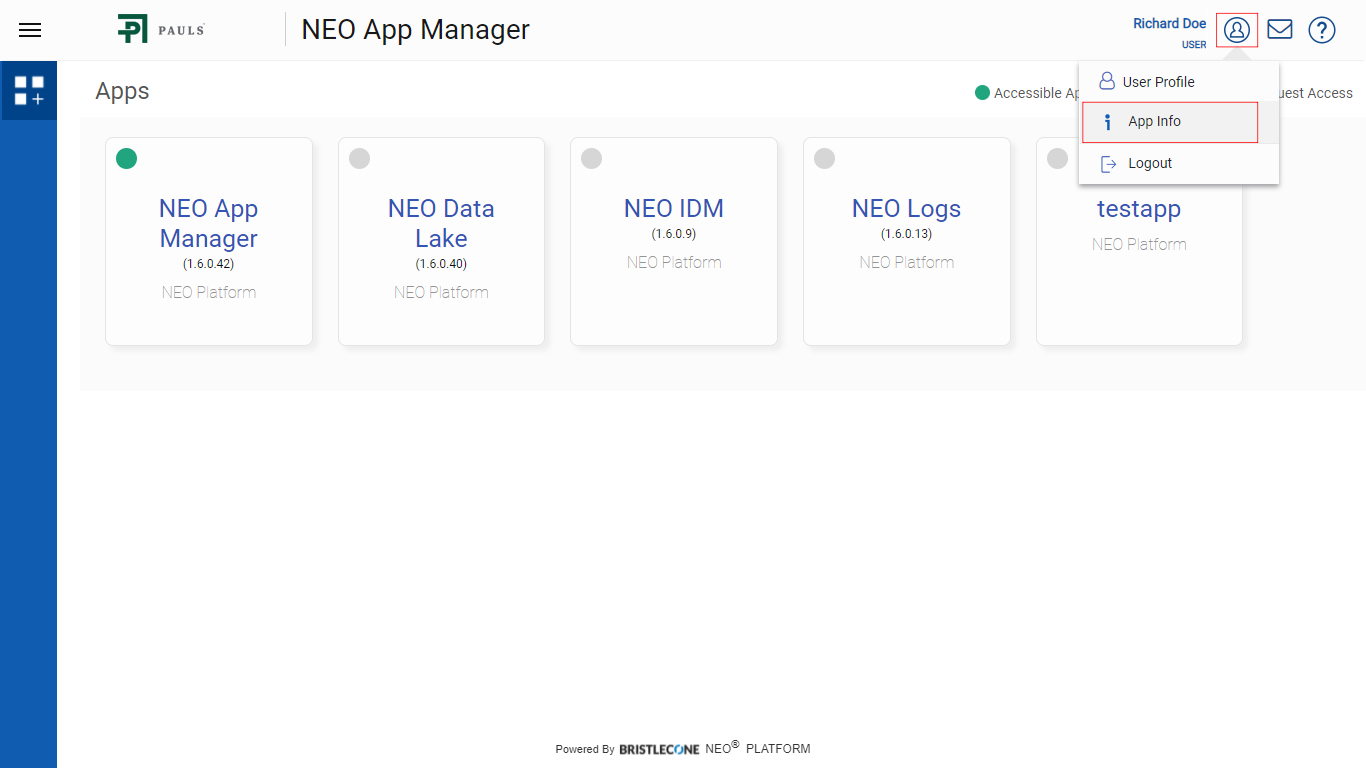Click grey status dot on NEO Data Lake

click(x=359, y=158)
